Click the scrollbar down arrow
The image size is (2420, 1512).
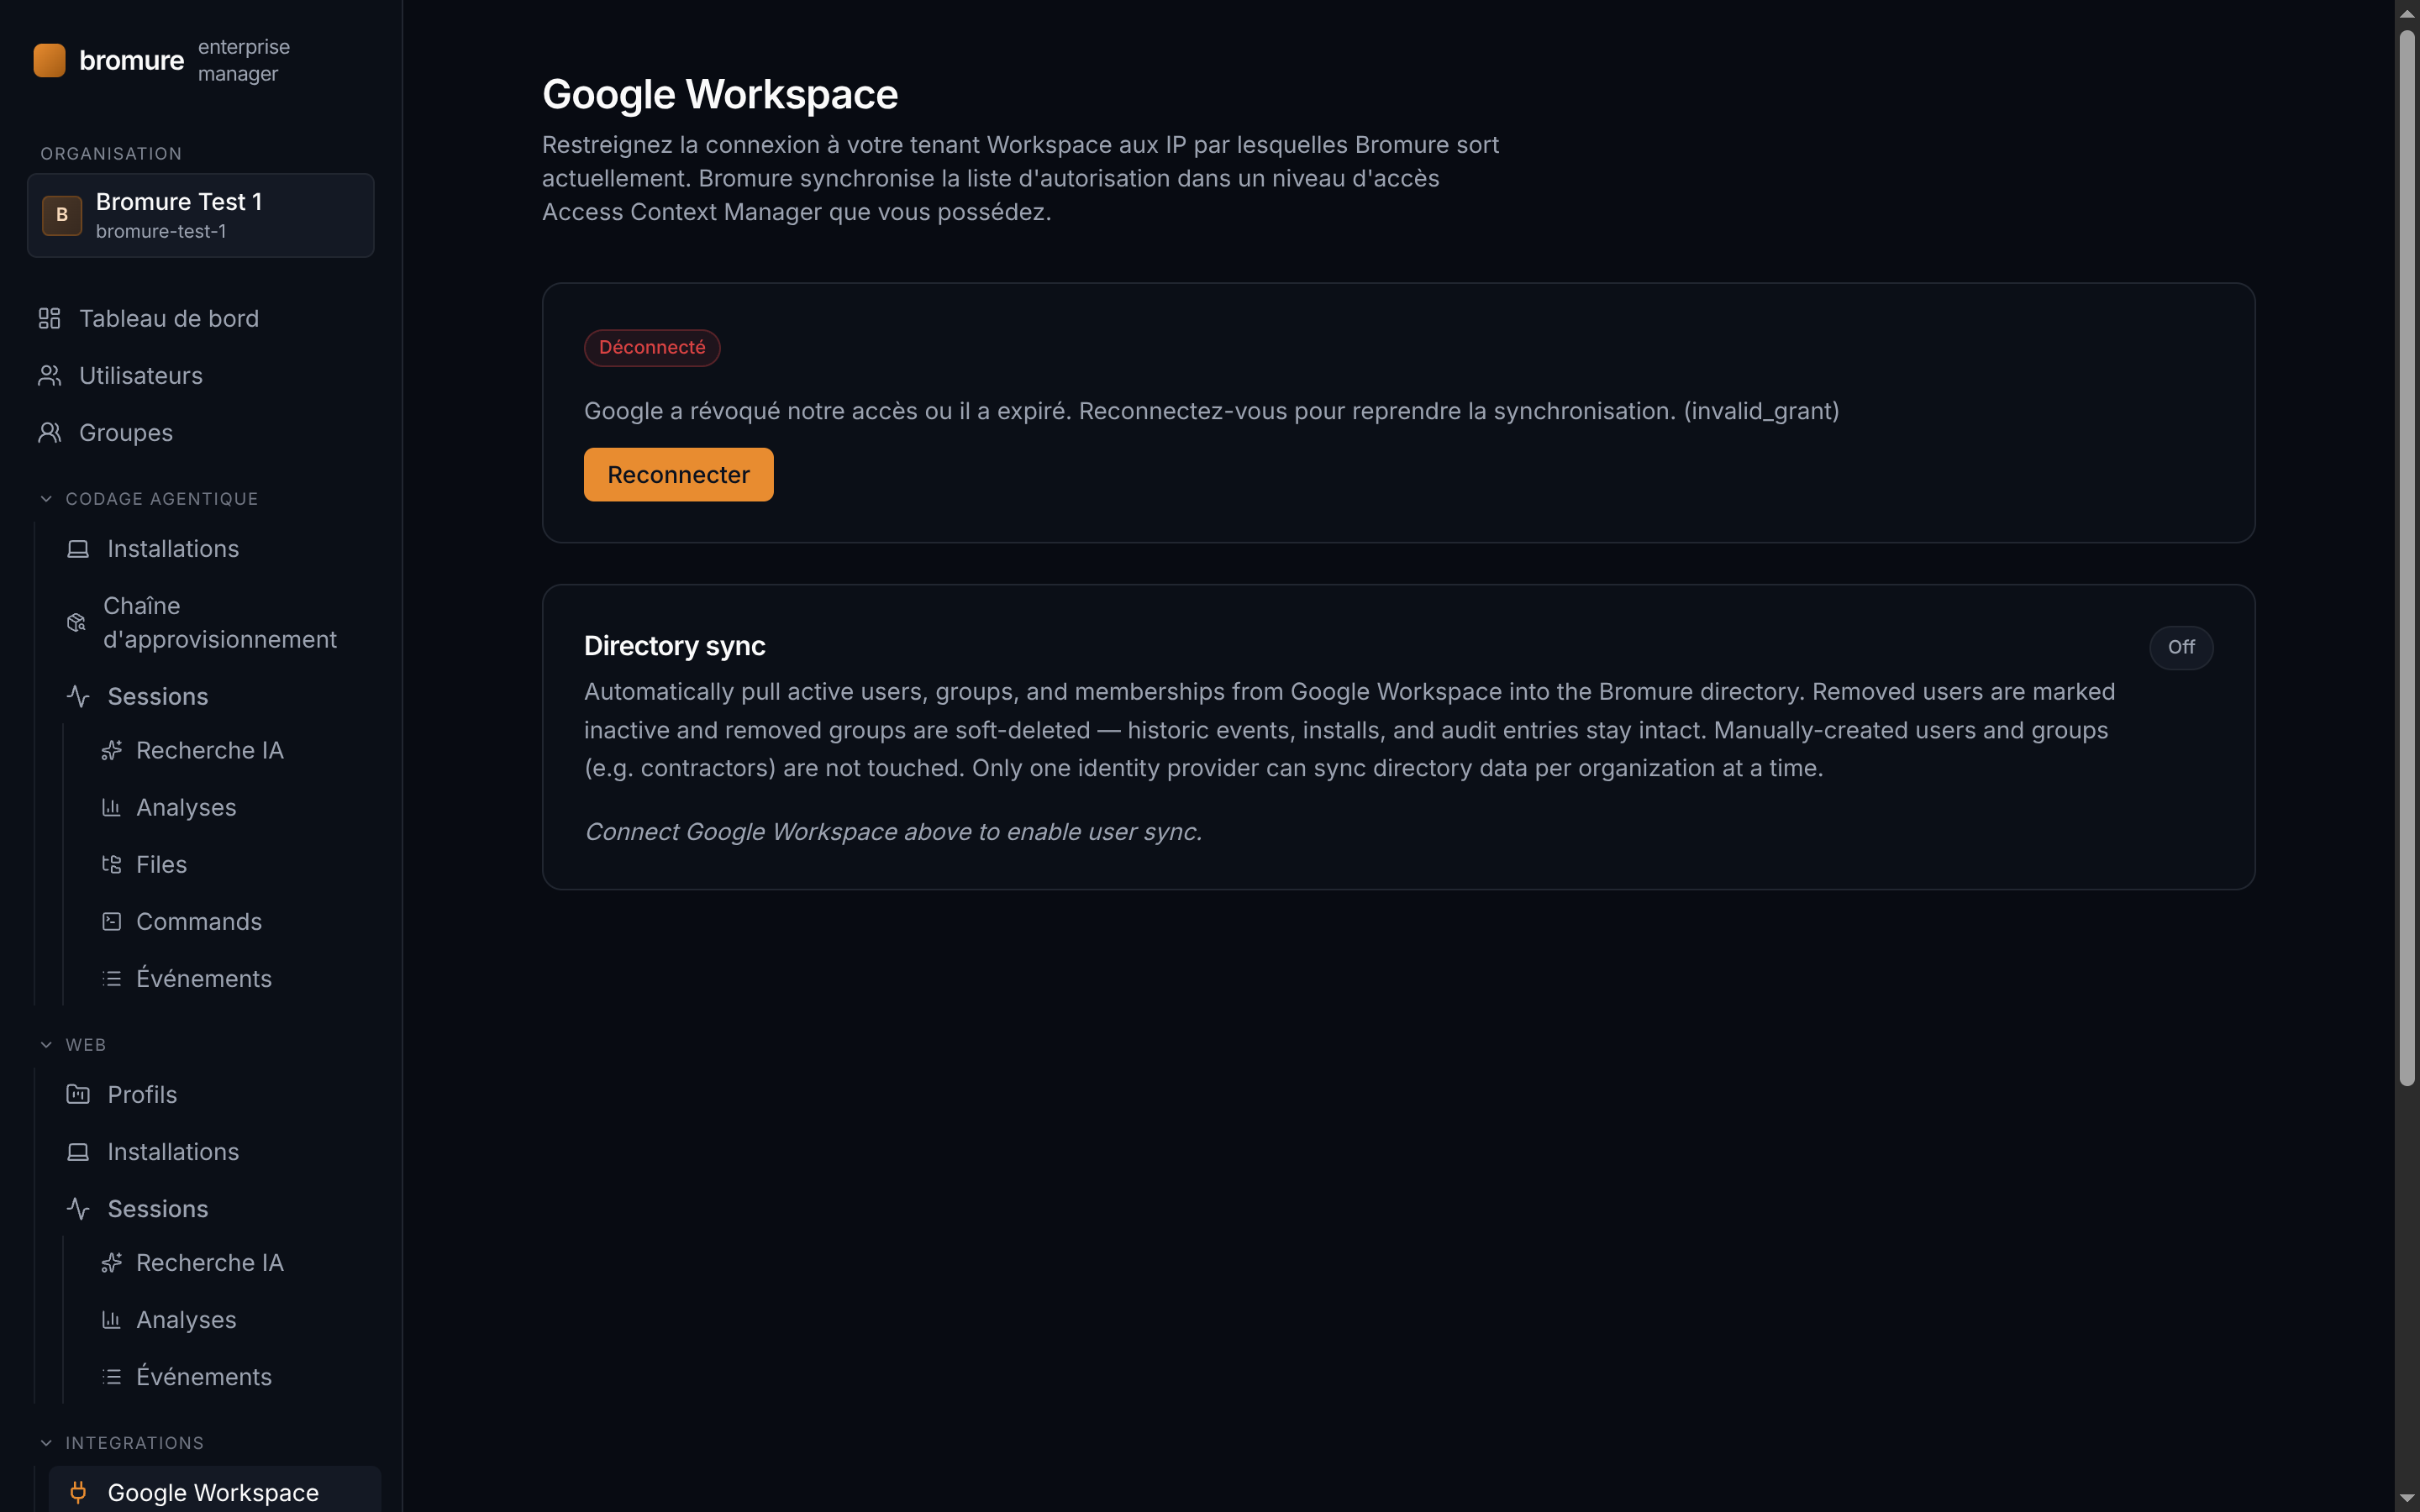tap(2407, 1498)
